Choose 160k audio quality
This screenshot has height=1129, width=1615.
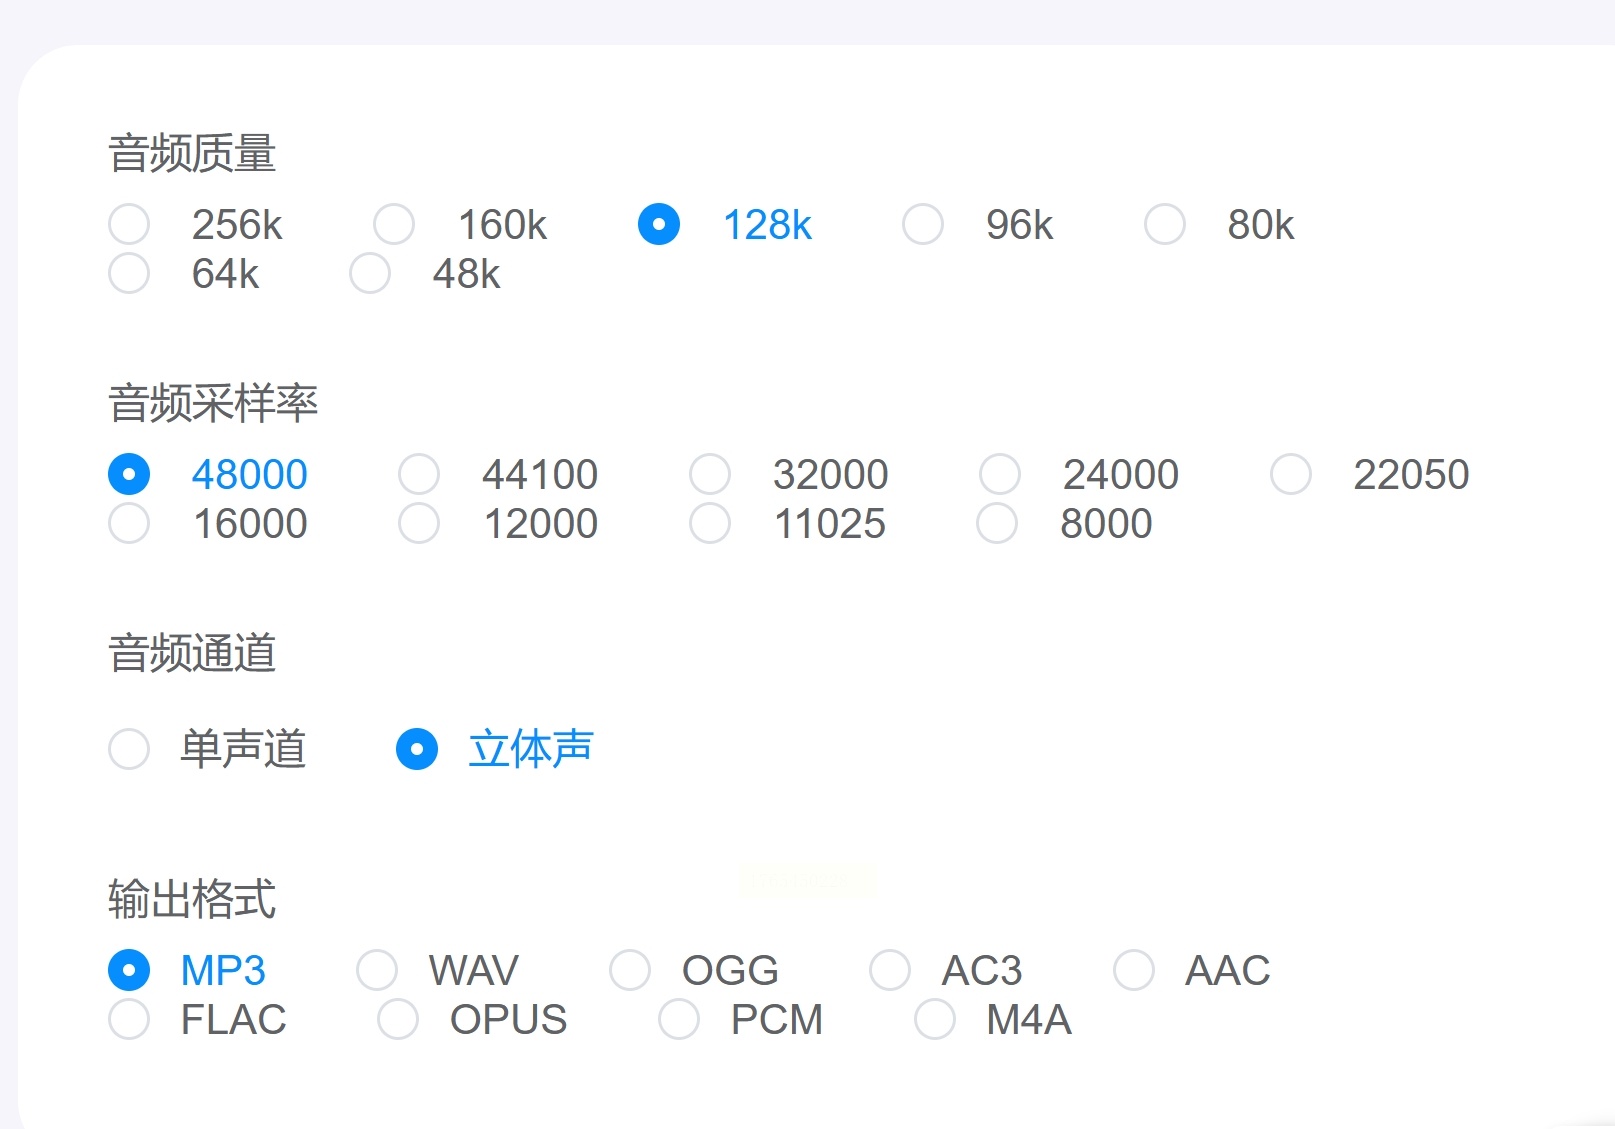(x=394, y=225)
